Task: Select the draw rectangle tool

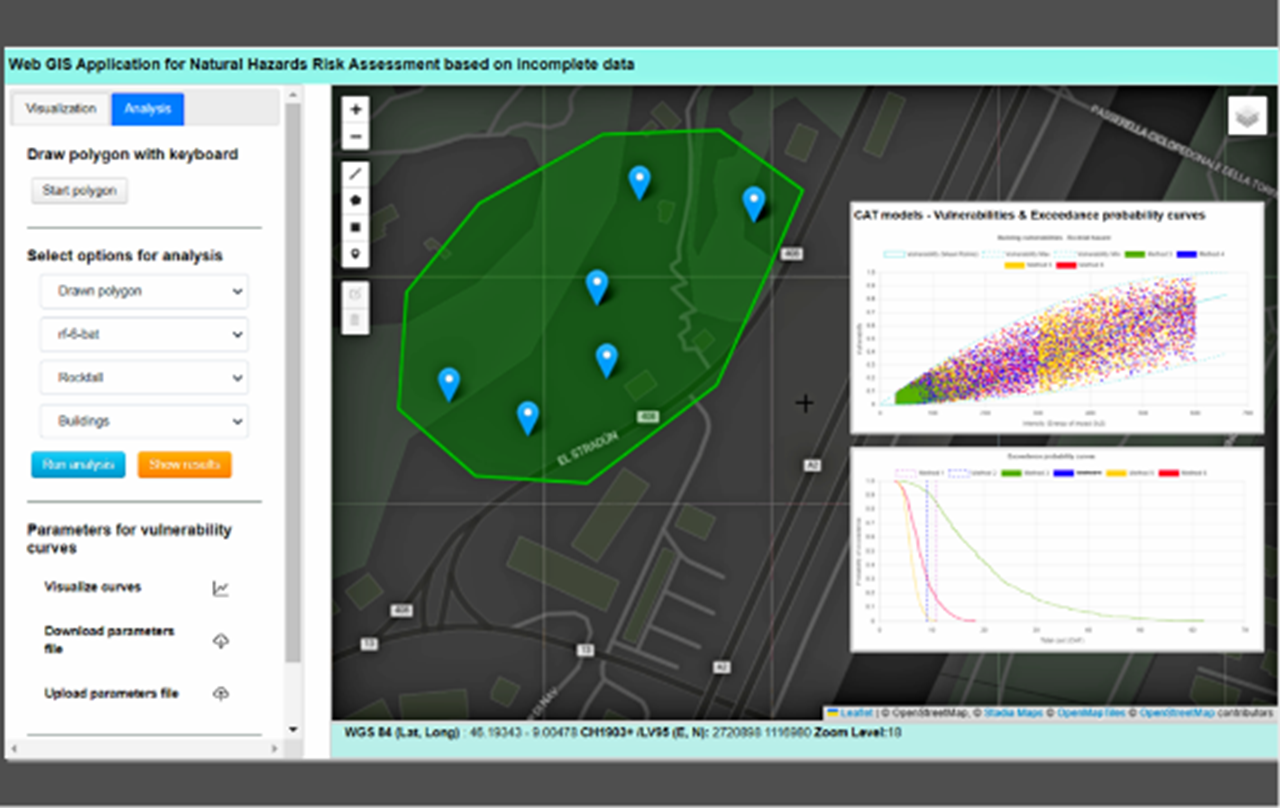Action: pyautogui.click(x=356, y=228)
